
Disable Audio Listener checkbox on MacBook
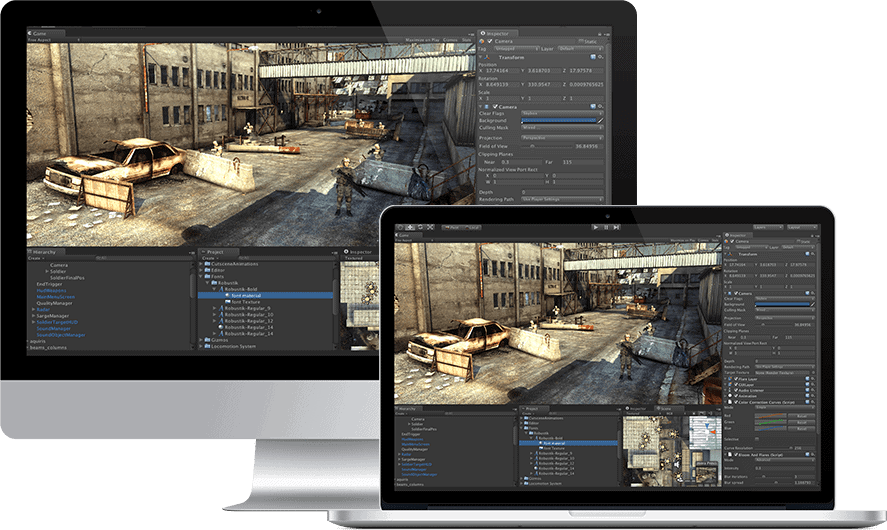[736, 390]
